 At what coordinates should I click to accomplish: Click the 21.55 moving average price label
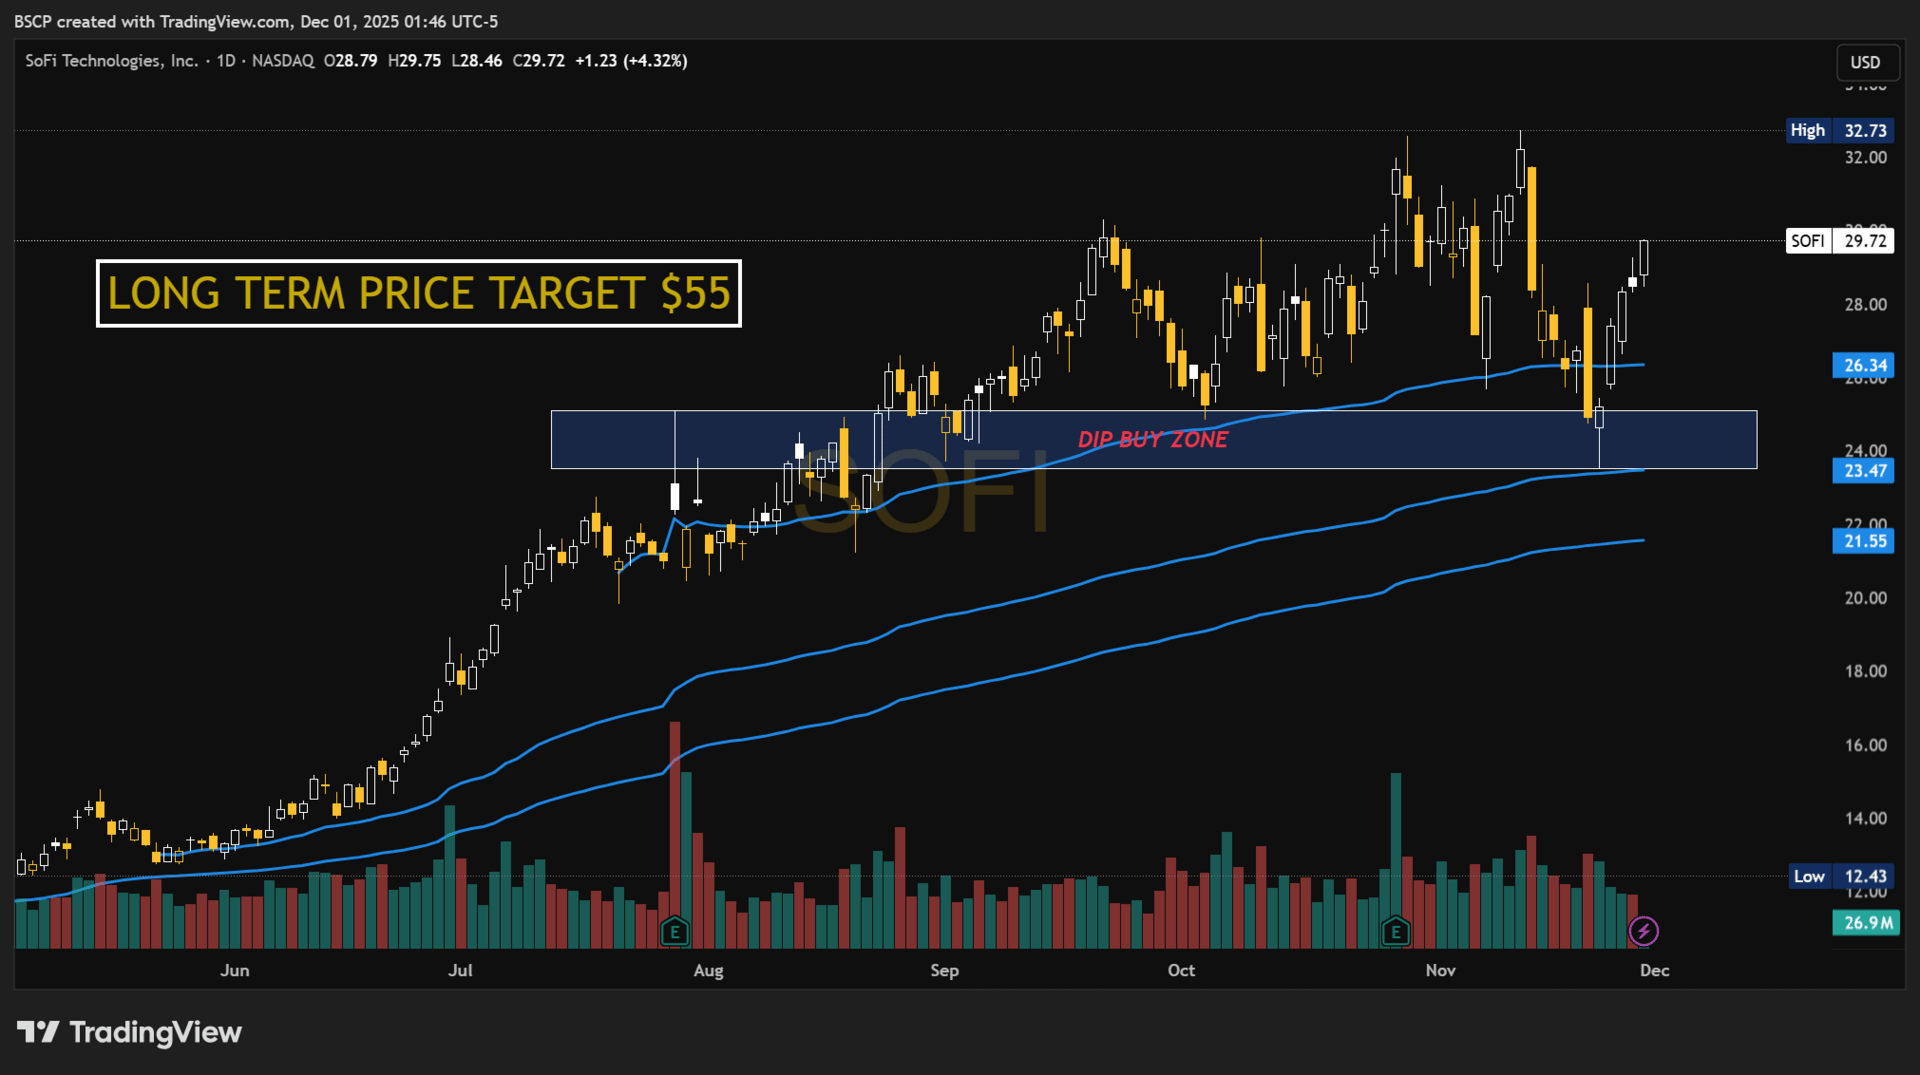[1863, 541]
